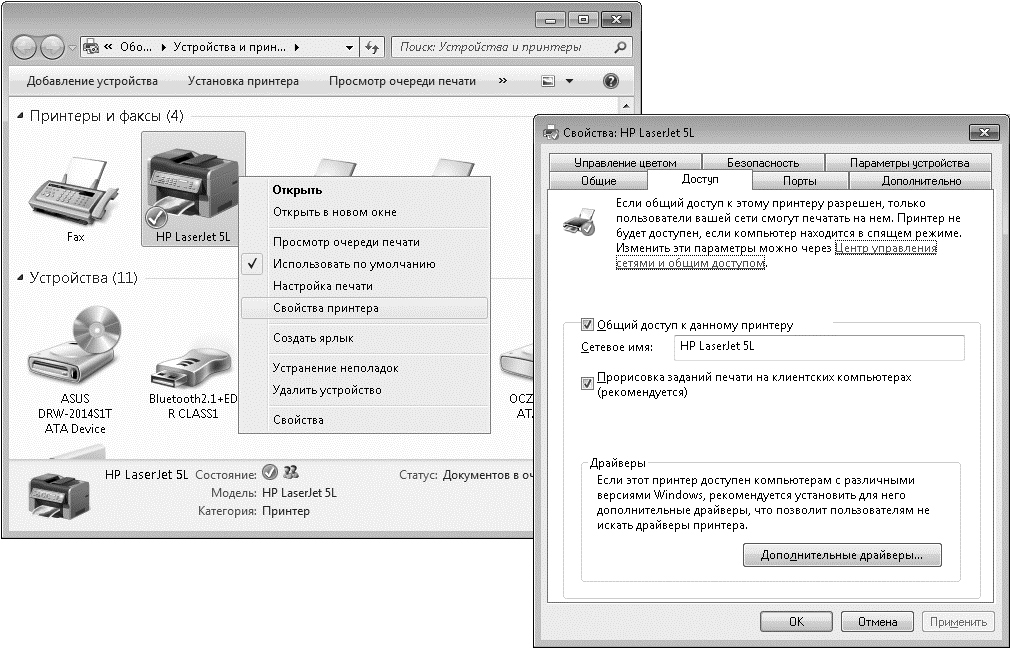This screenshot has height=648, width=1010.
Task: Collapse the 'Принтеры и факсы' group
Action: pos(20,116)
